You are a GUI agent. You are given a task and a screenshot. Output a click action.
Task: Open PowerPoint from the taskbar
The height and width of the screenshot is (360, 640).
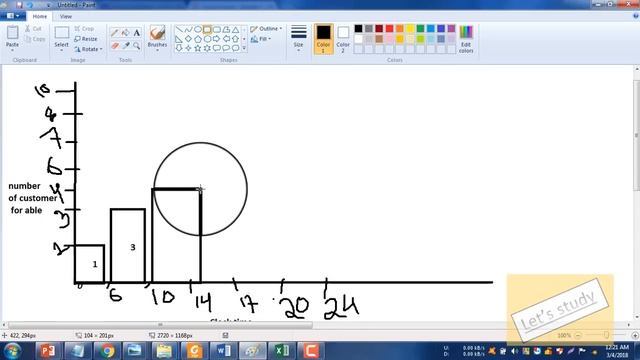(48, 351)
